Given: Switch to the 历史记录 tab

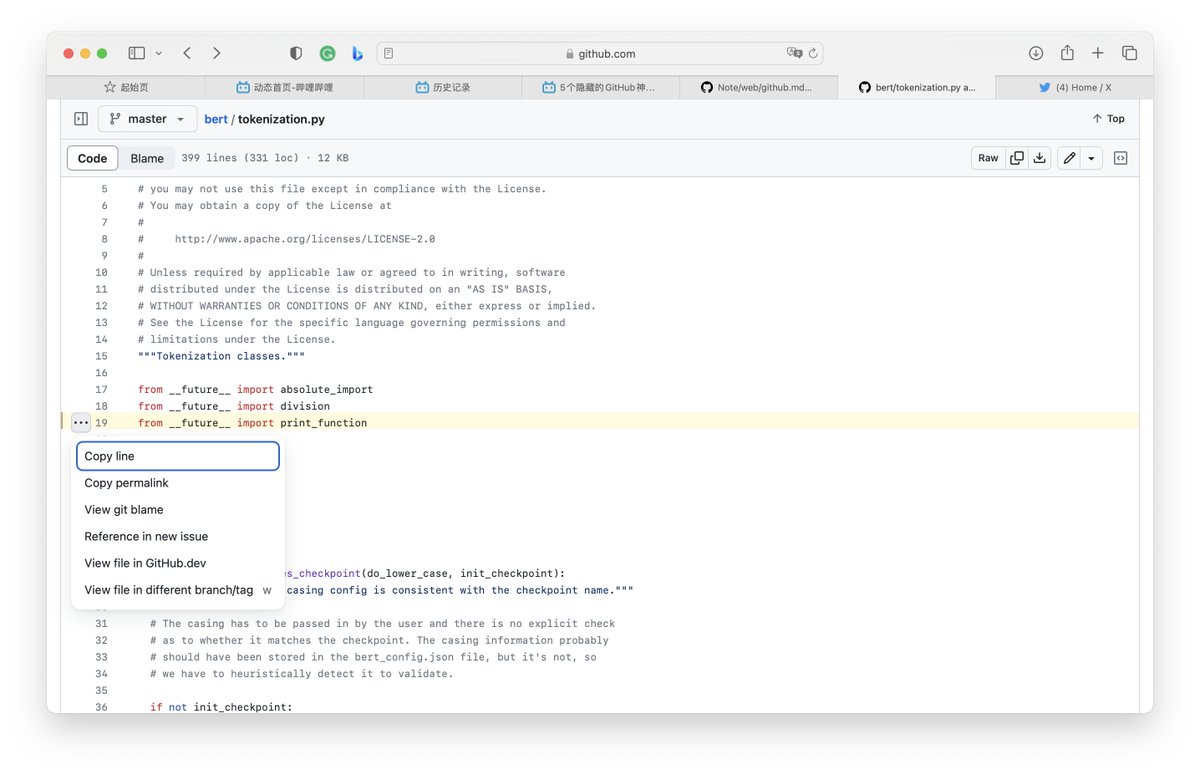Looking at the screenshot, I should [x=443, y=88].
